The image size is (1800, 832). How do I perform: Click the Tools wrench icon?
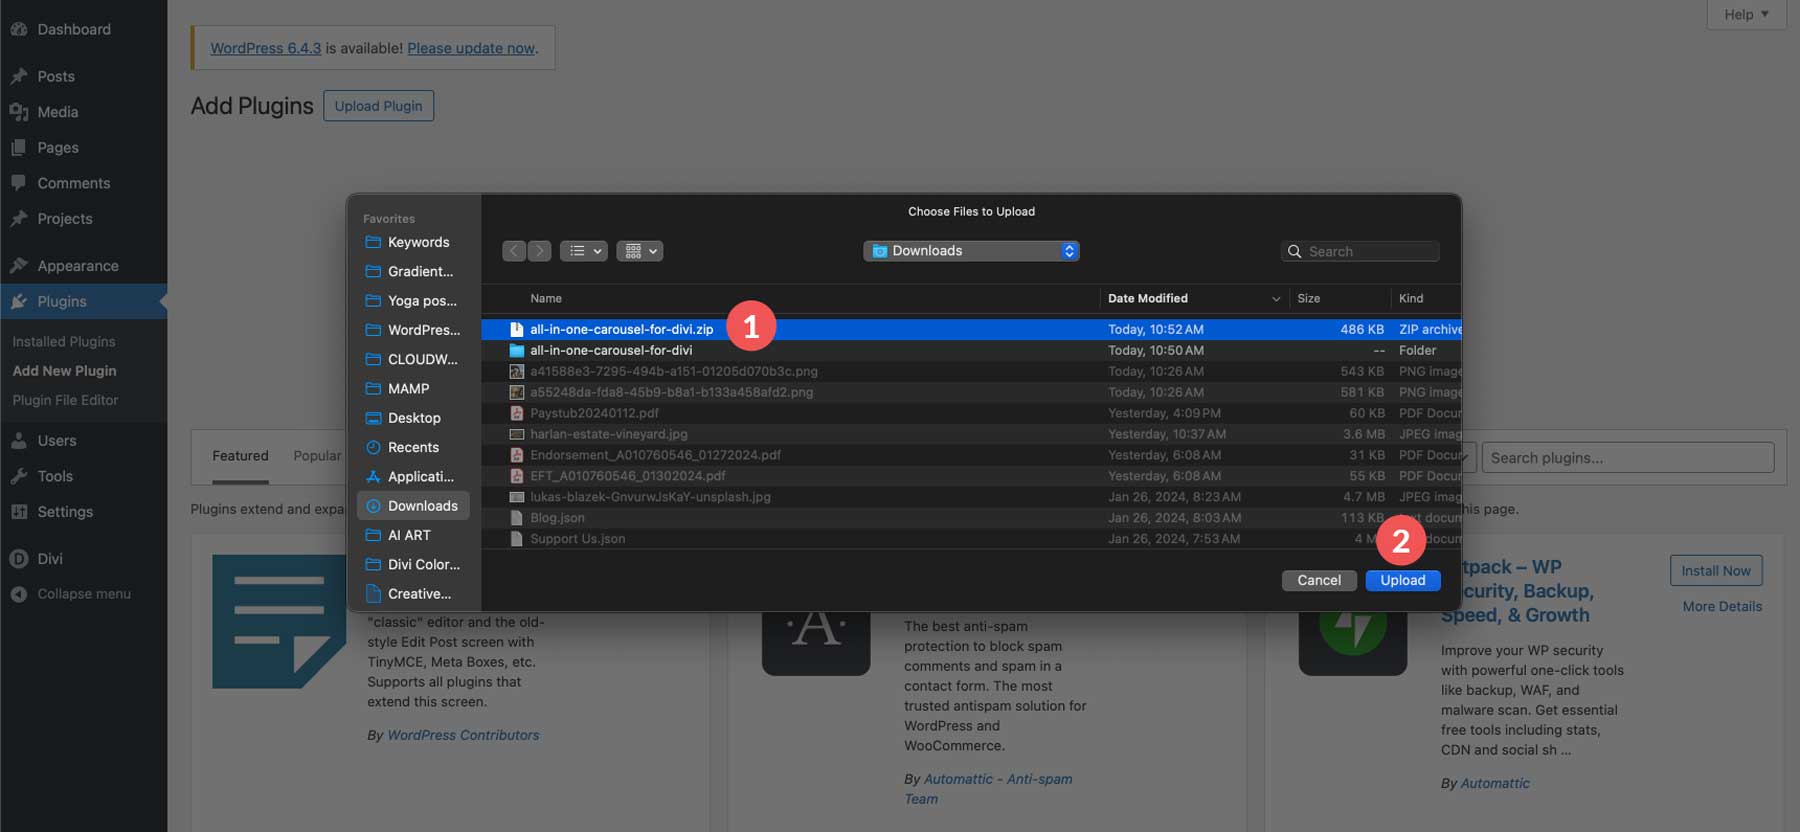tap(18, 476)
